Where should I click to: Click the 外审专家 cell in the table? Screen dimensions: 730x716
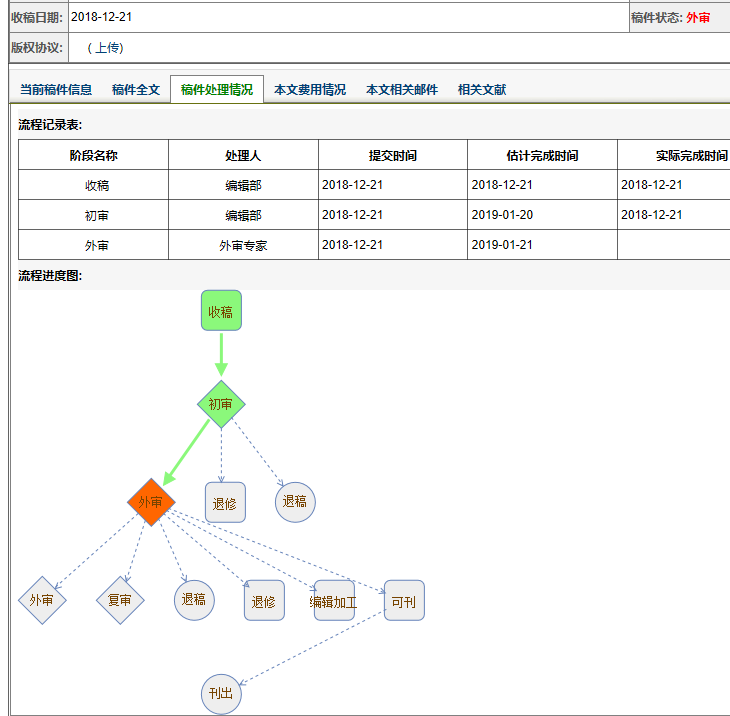click(x=243, y=245)
